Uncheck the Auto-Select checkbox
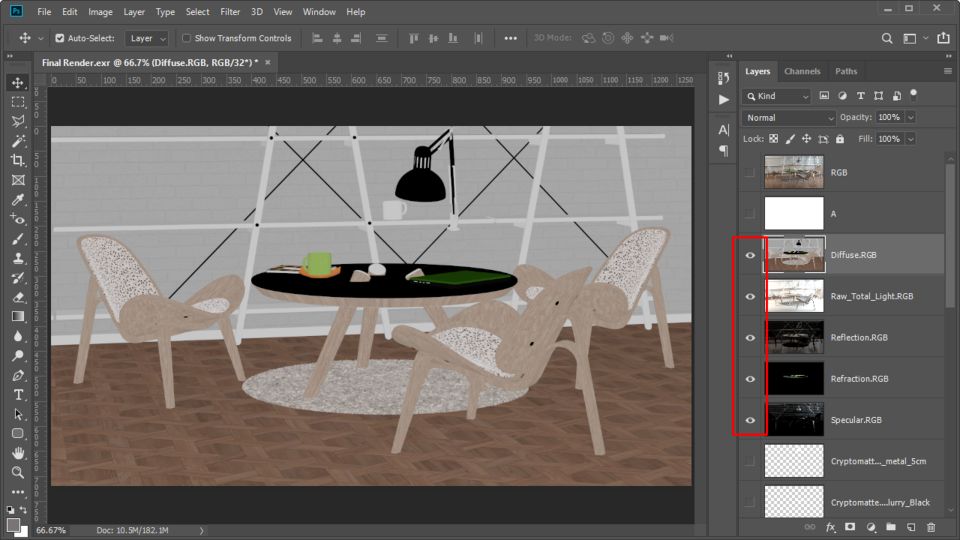 (x=59, y=38)
